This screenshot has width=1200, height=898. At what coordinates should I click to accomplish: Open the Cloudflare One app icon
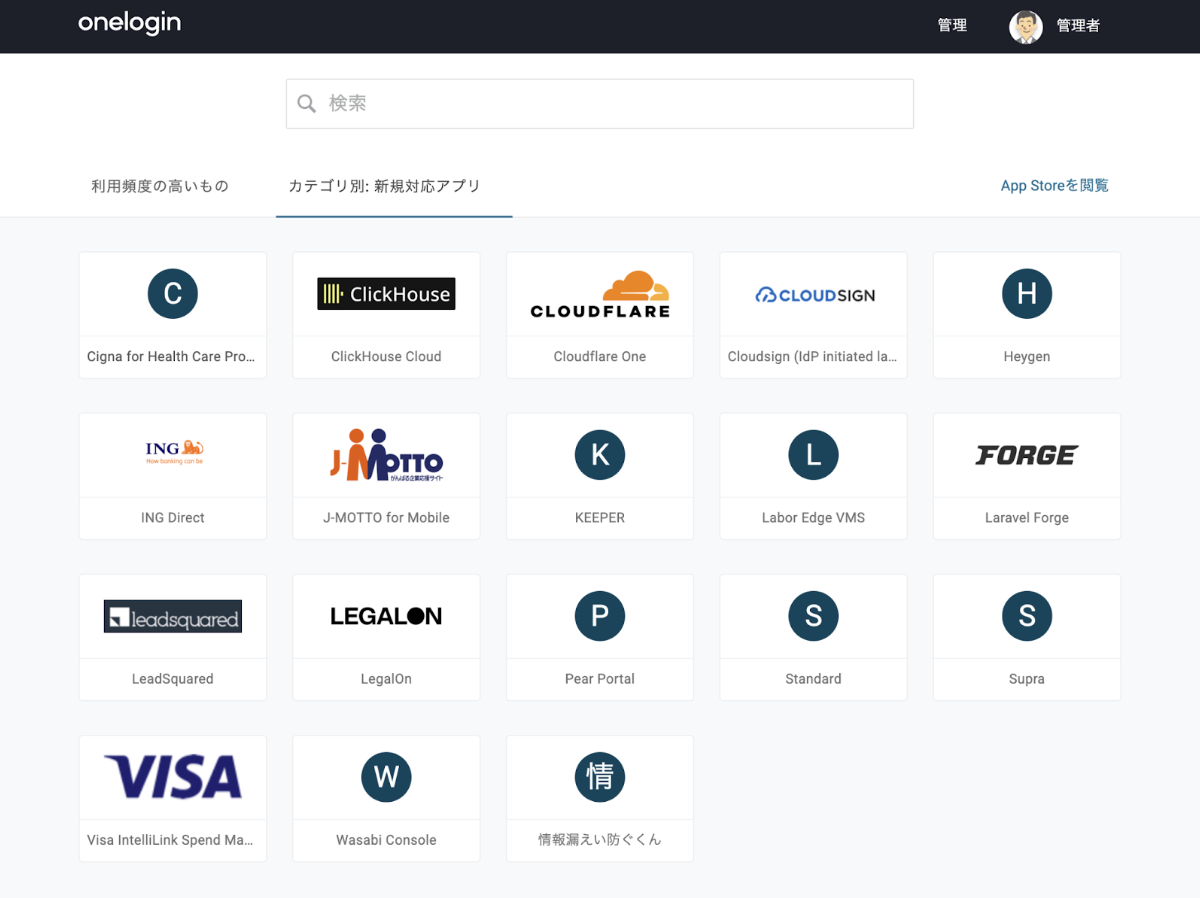tap(599, 294)
